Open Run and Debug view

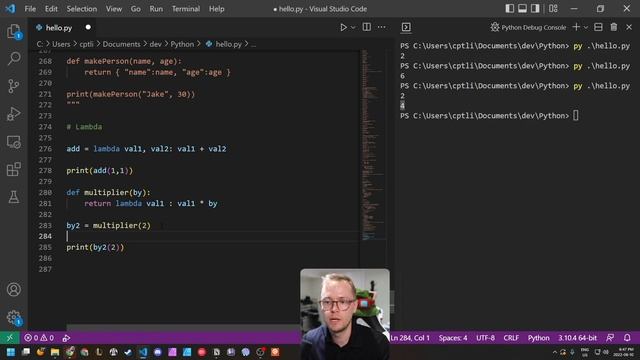[x=13, y=113]
